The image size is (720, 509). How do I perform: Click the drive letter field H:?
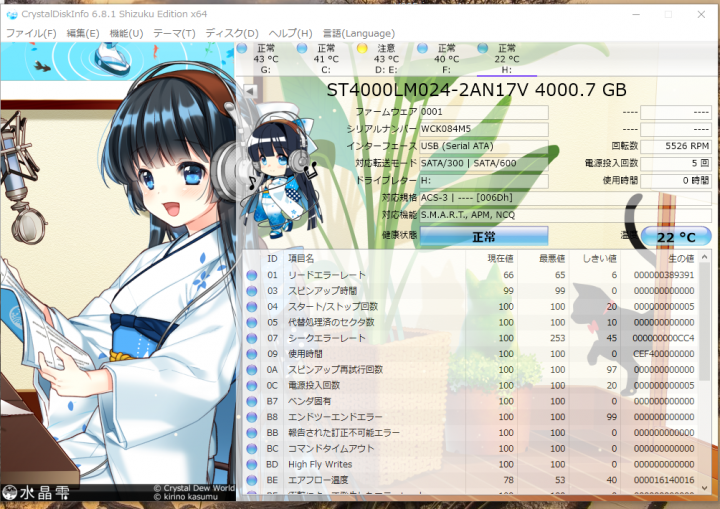484,181
